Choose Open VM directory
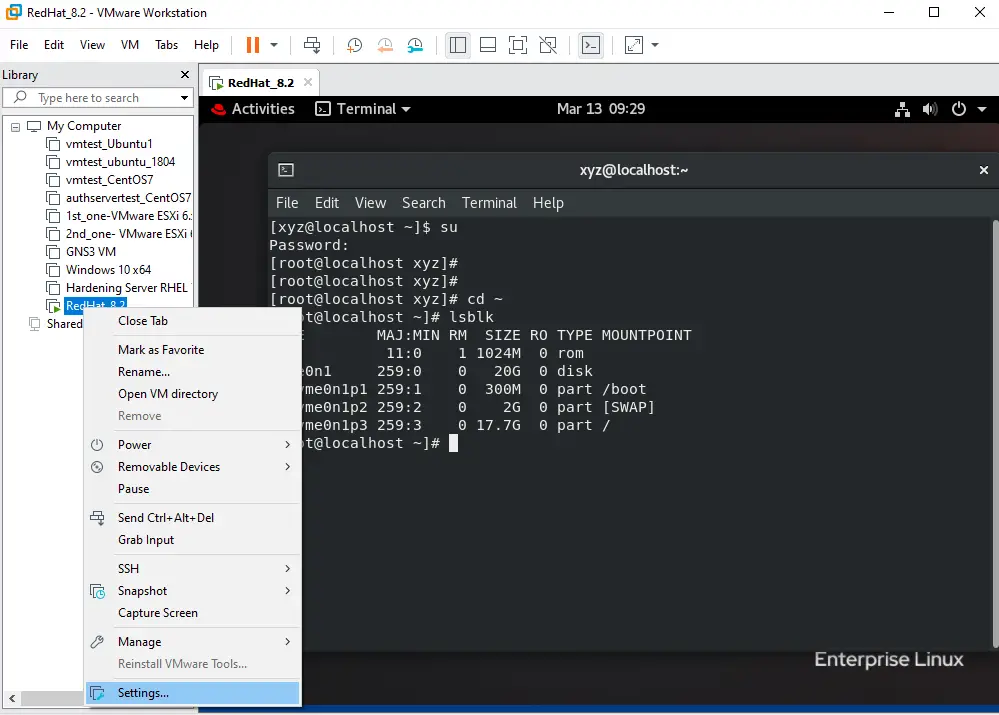This screenshot has height=715, width=999. pyautogui.click(x=192, y=394)
